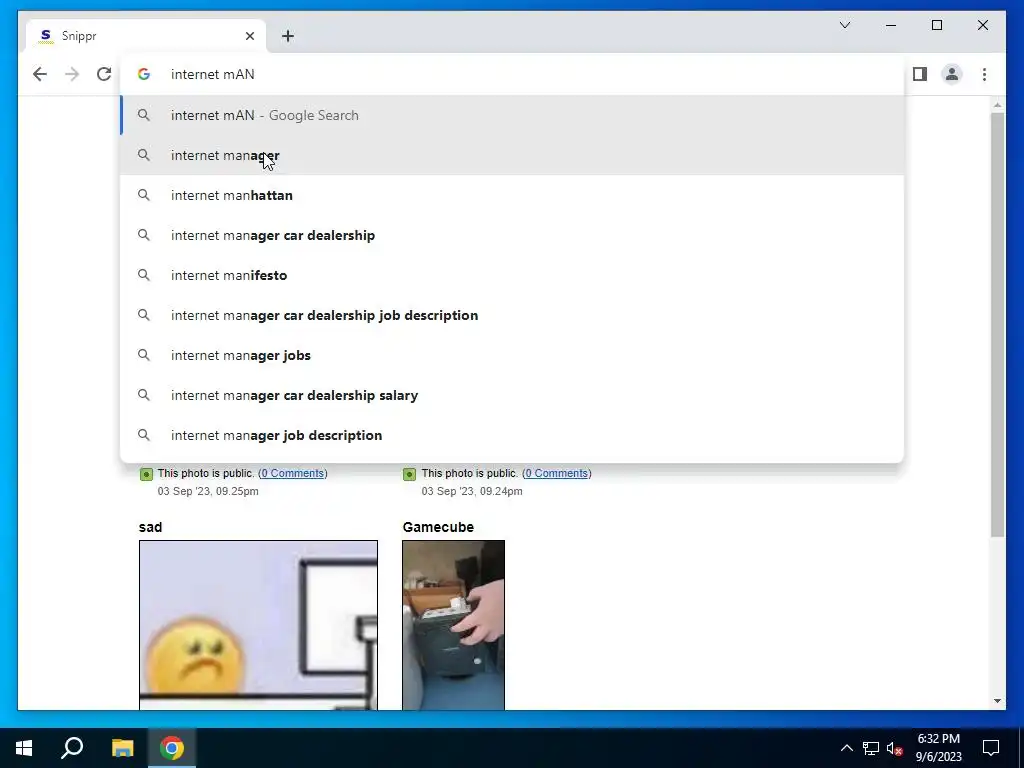Show hidden system tray icons
The width and height of the screenshot is (1024, 768).
[846, 748]
